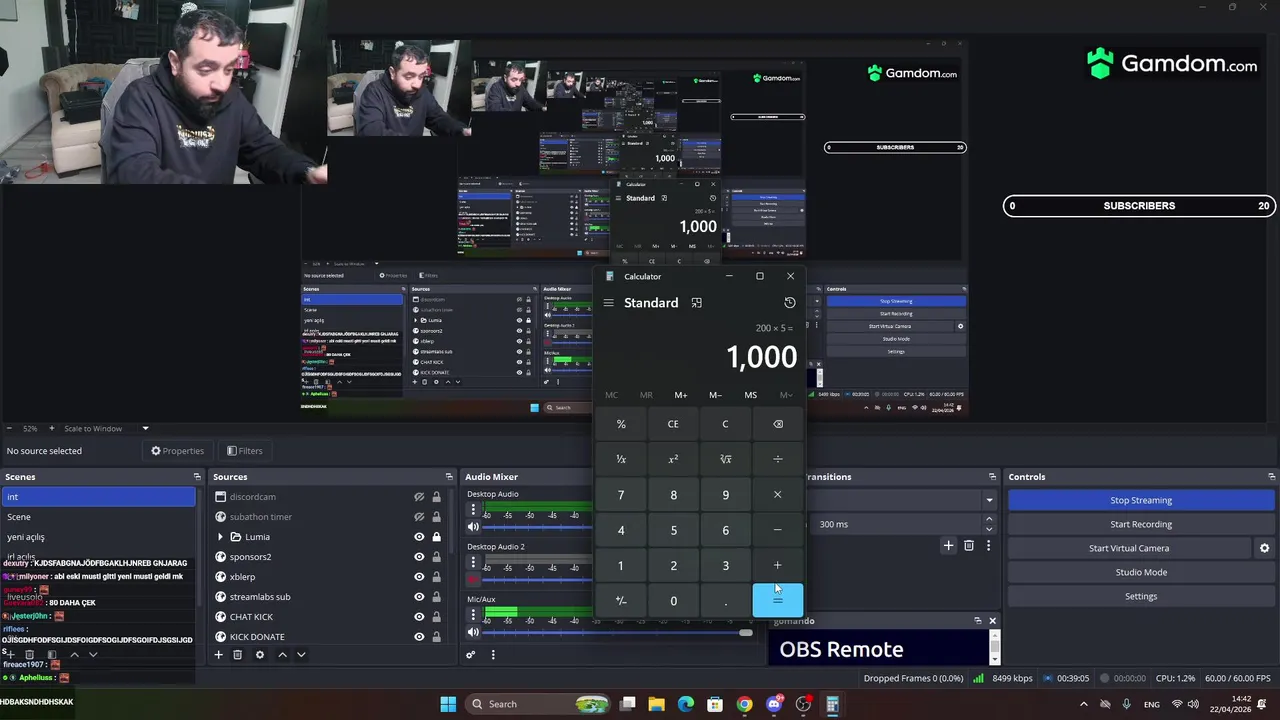Open Studio Mode
This screenshot has width=1280, height=720.
pyautogui.click(x=1141, y=572)
